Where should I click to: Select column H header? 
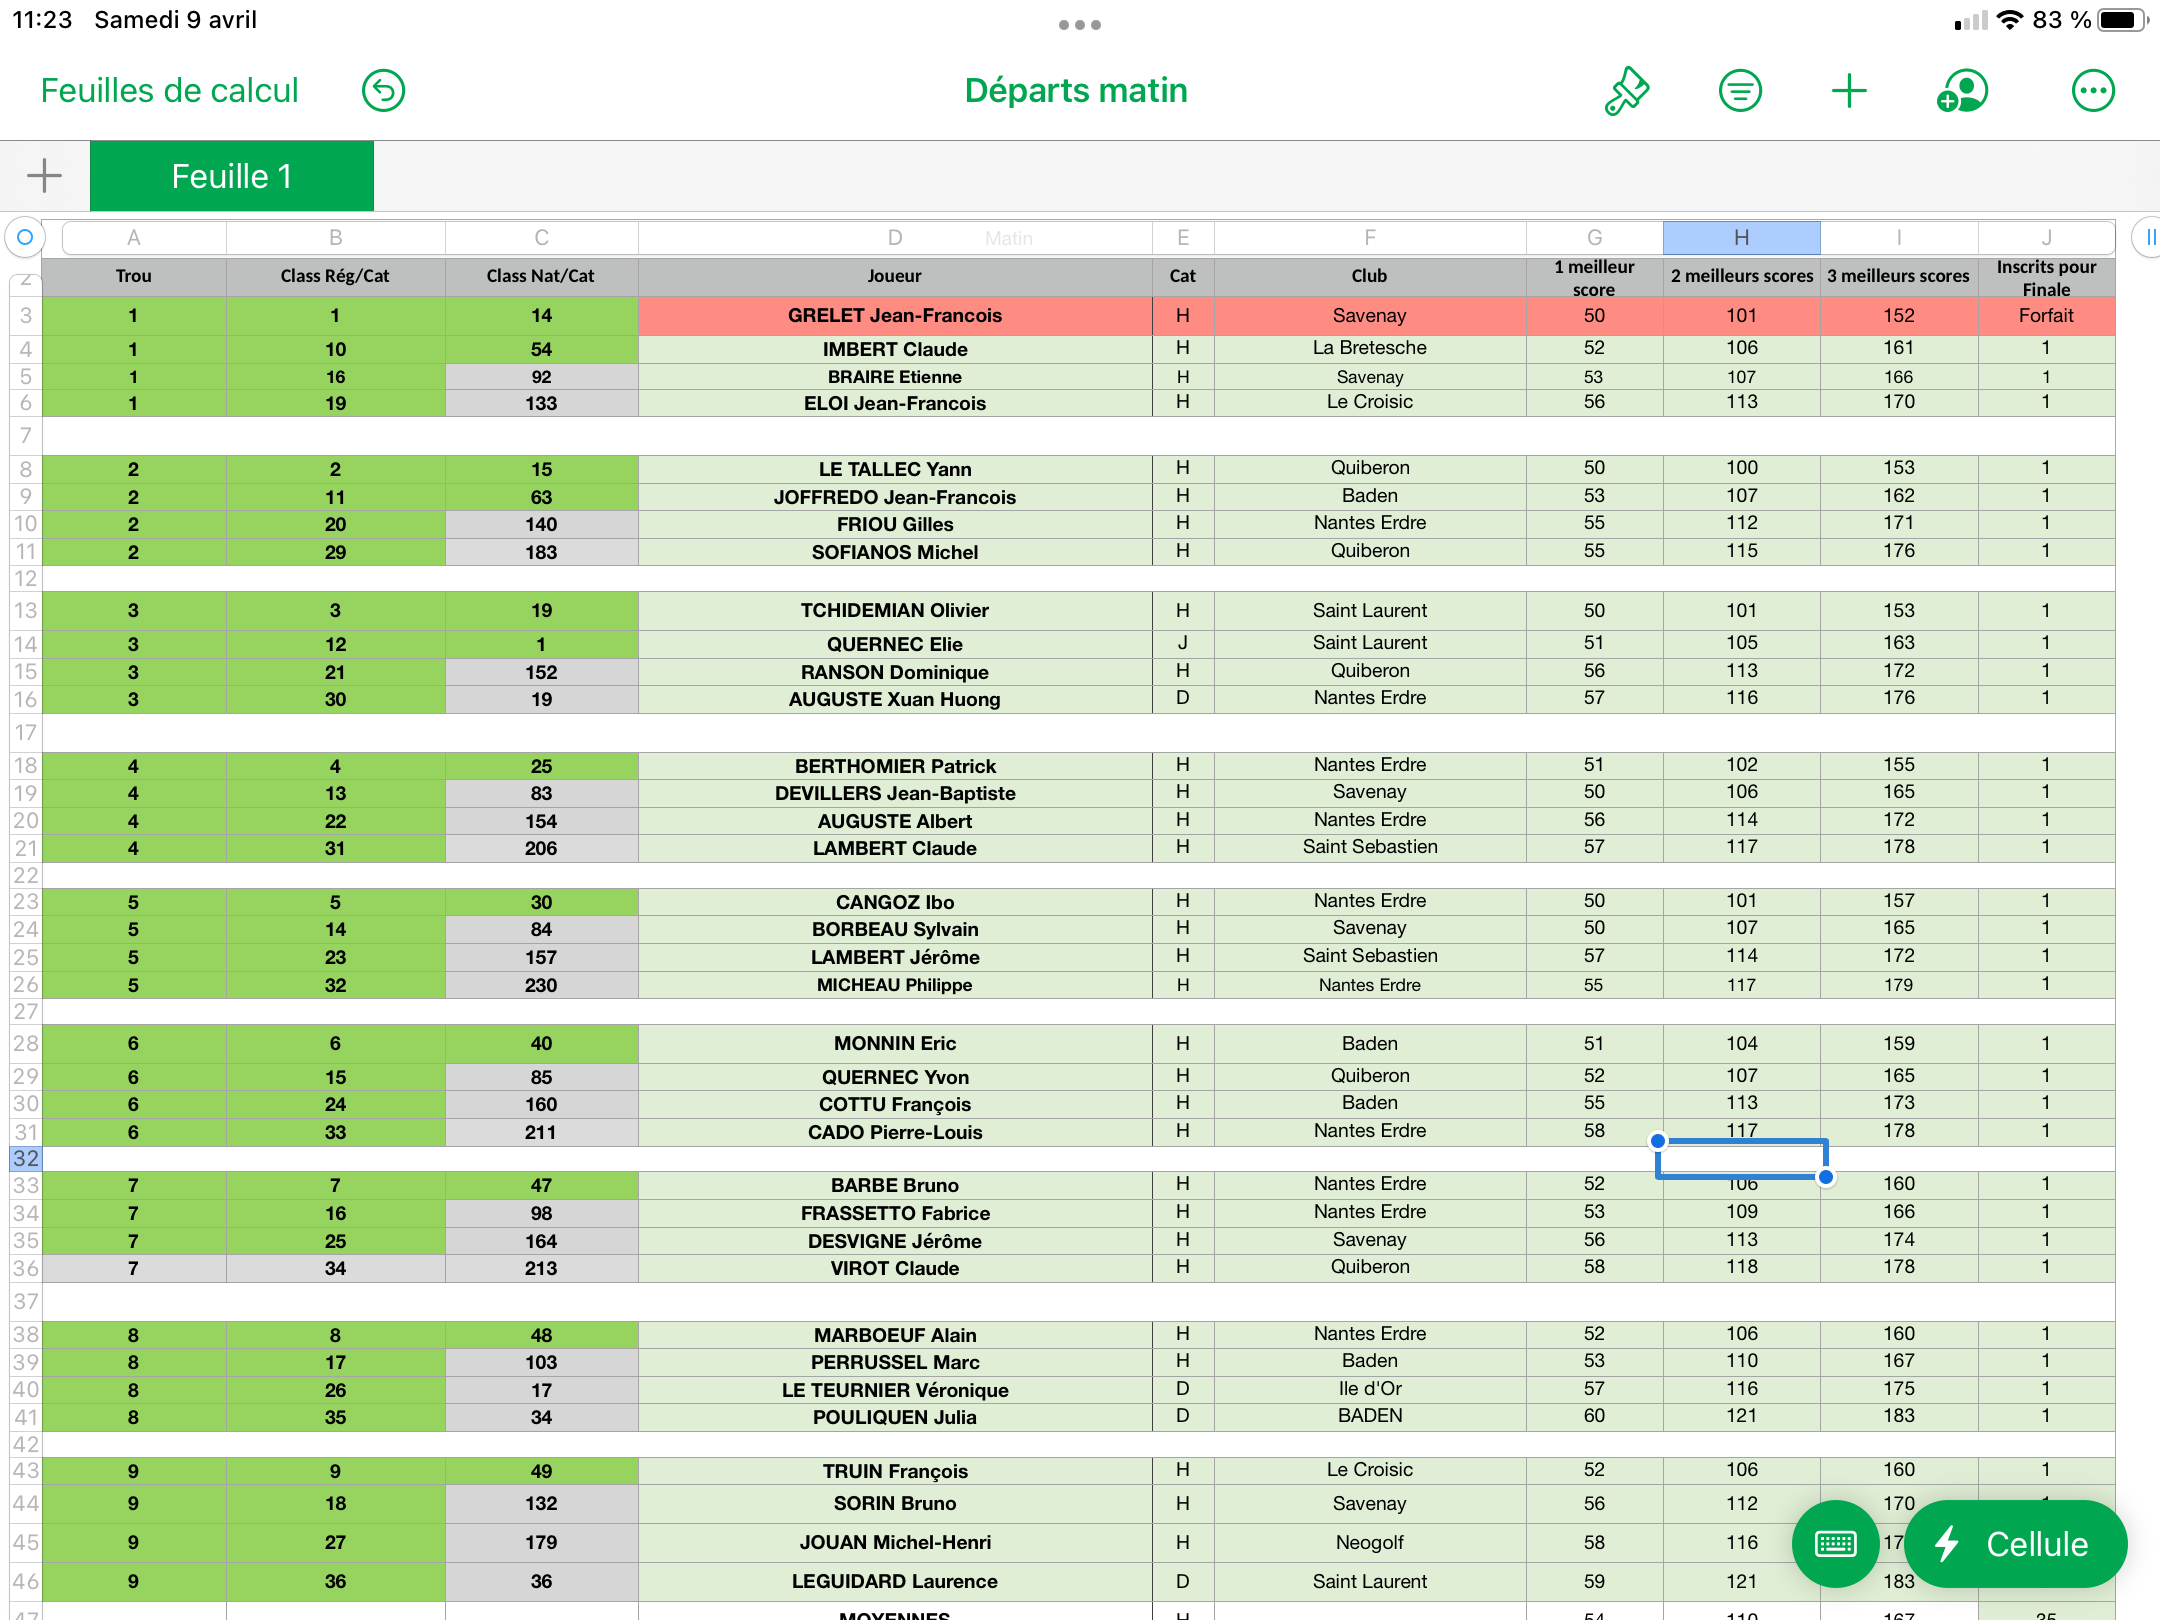click(1741, 238)
